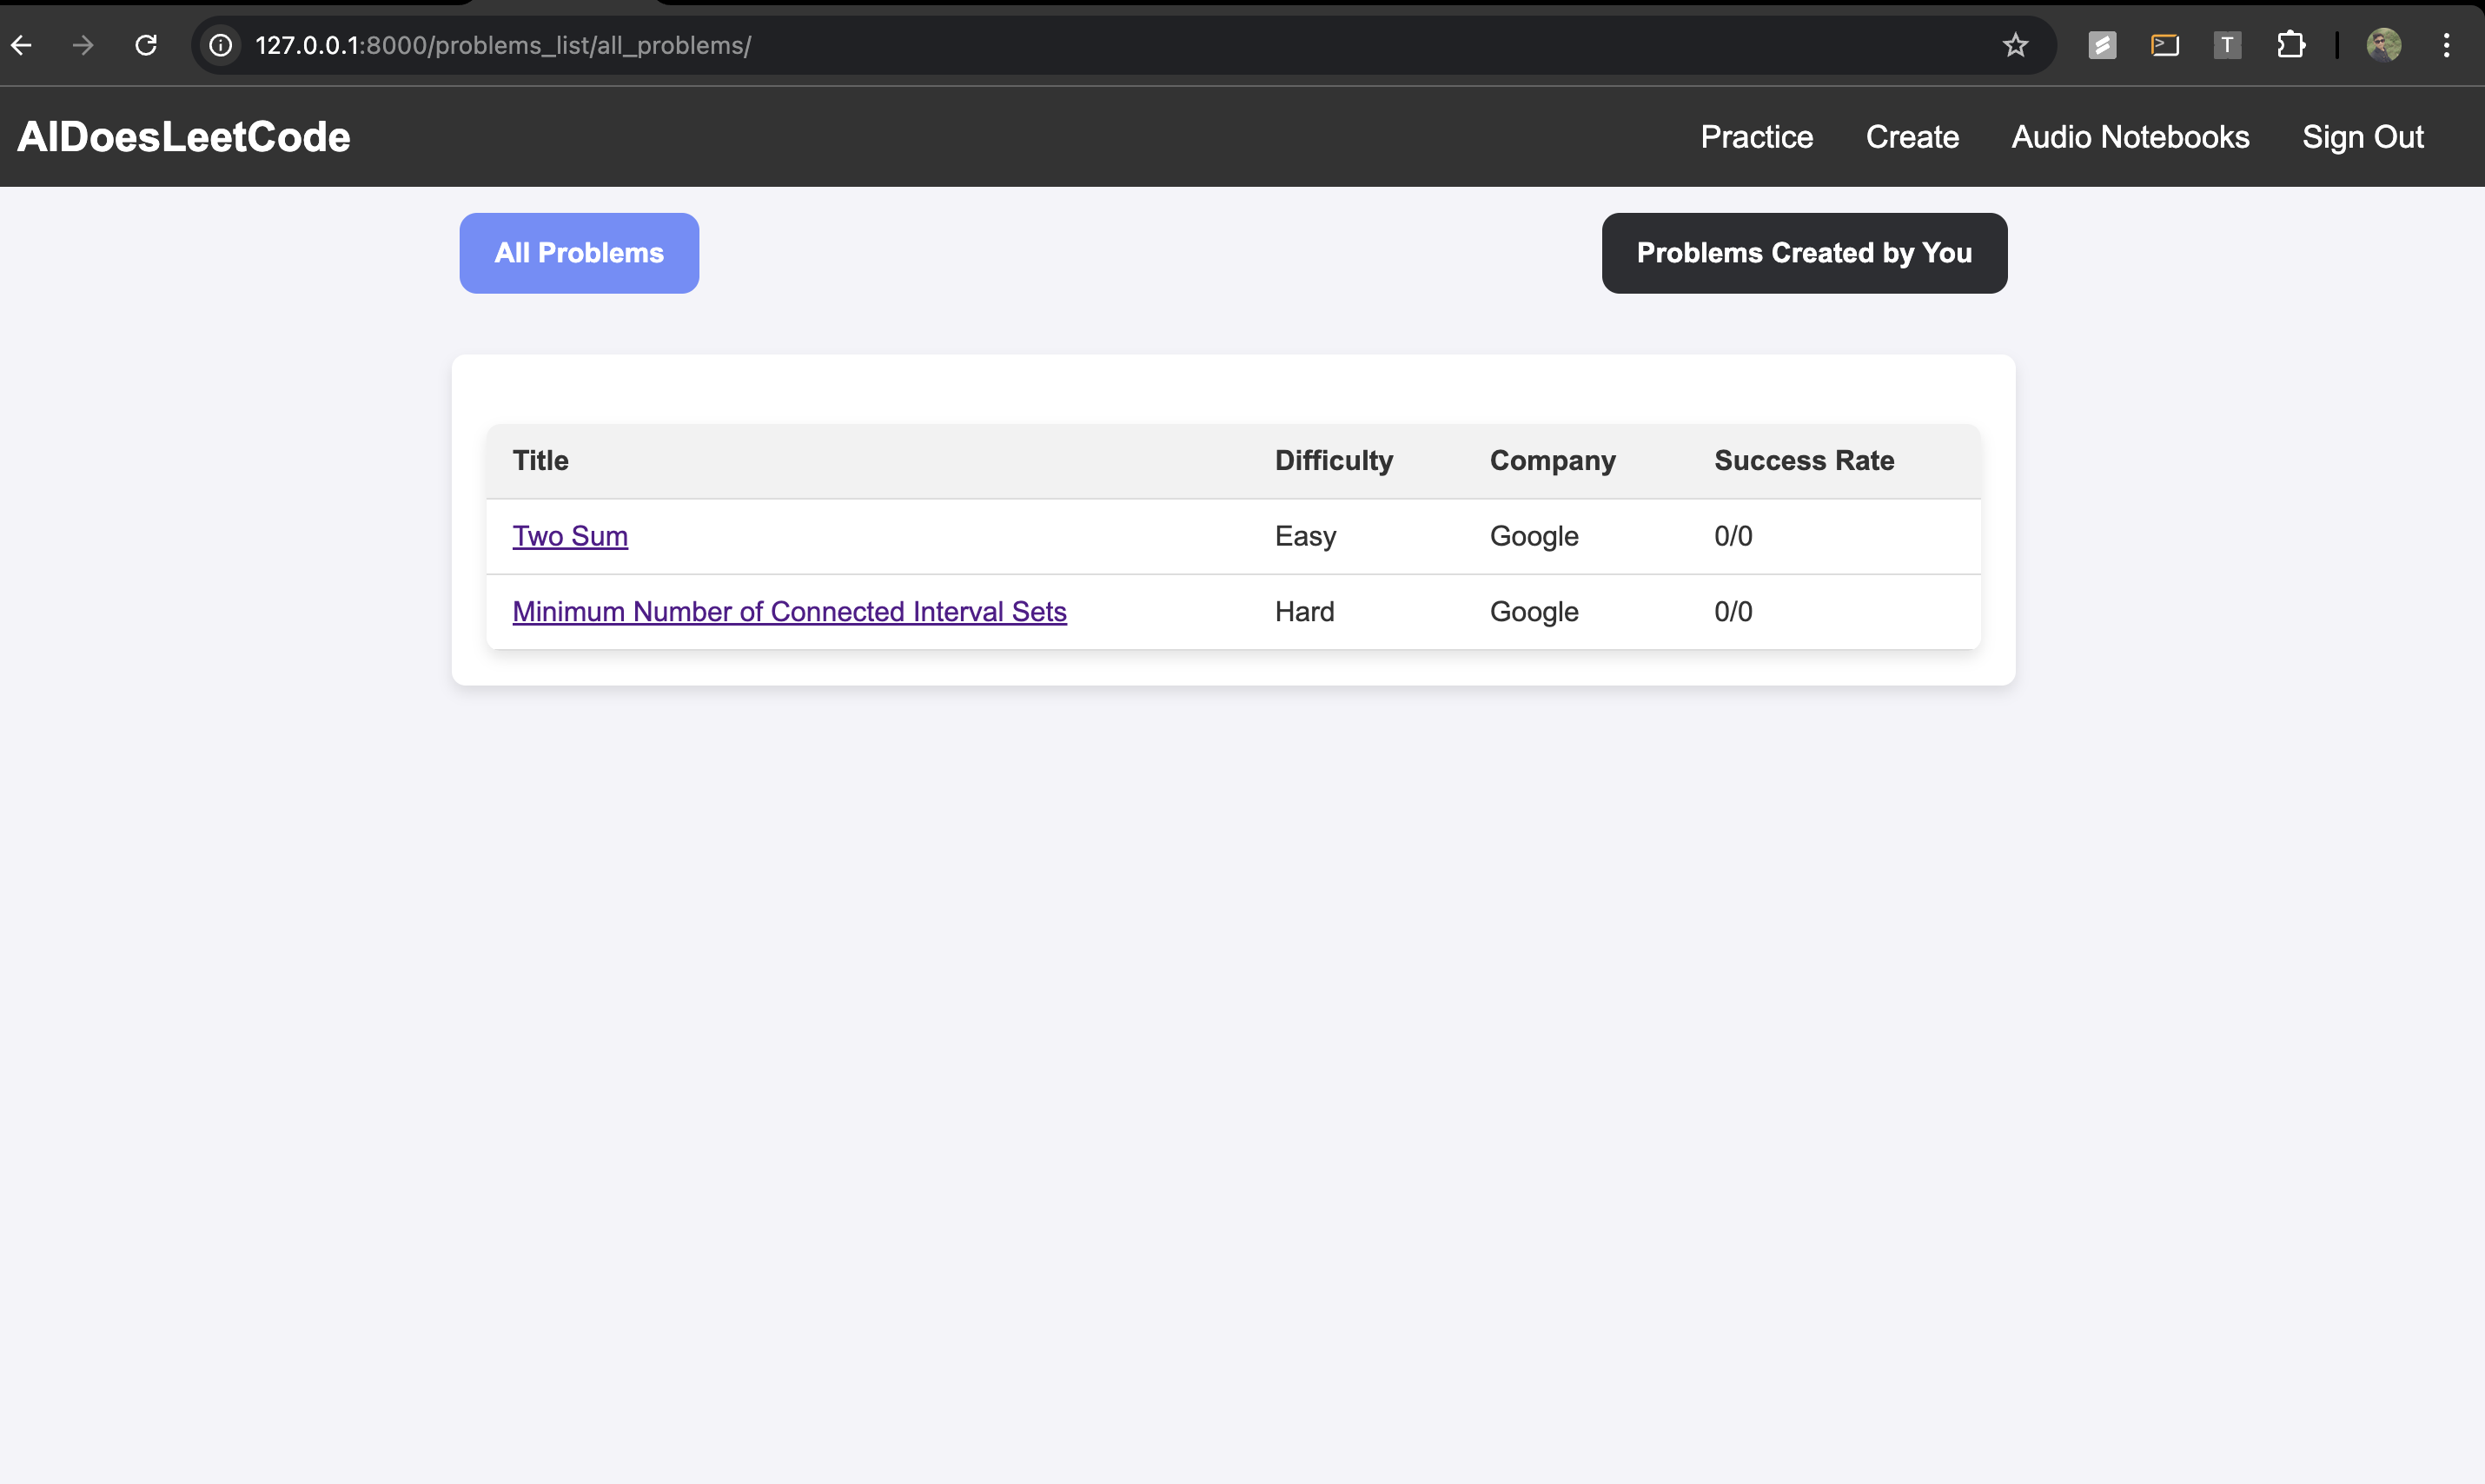Show Problems Created by You
The image size is (2485, 1484).
point(1804,253)
